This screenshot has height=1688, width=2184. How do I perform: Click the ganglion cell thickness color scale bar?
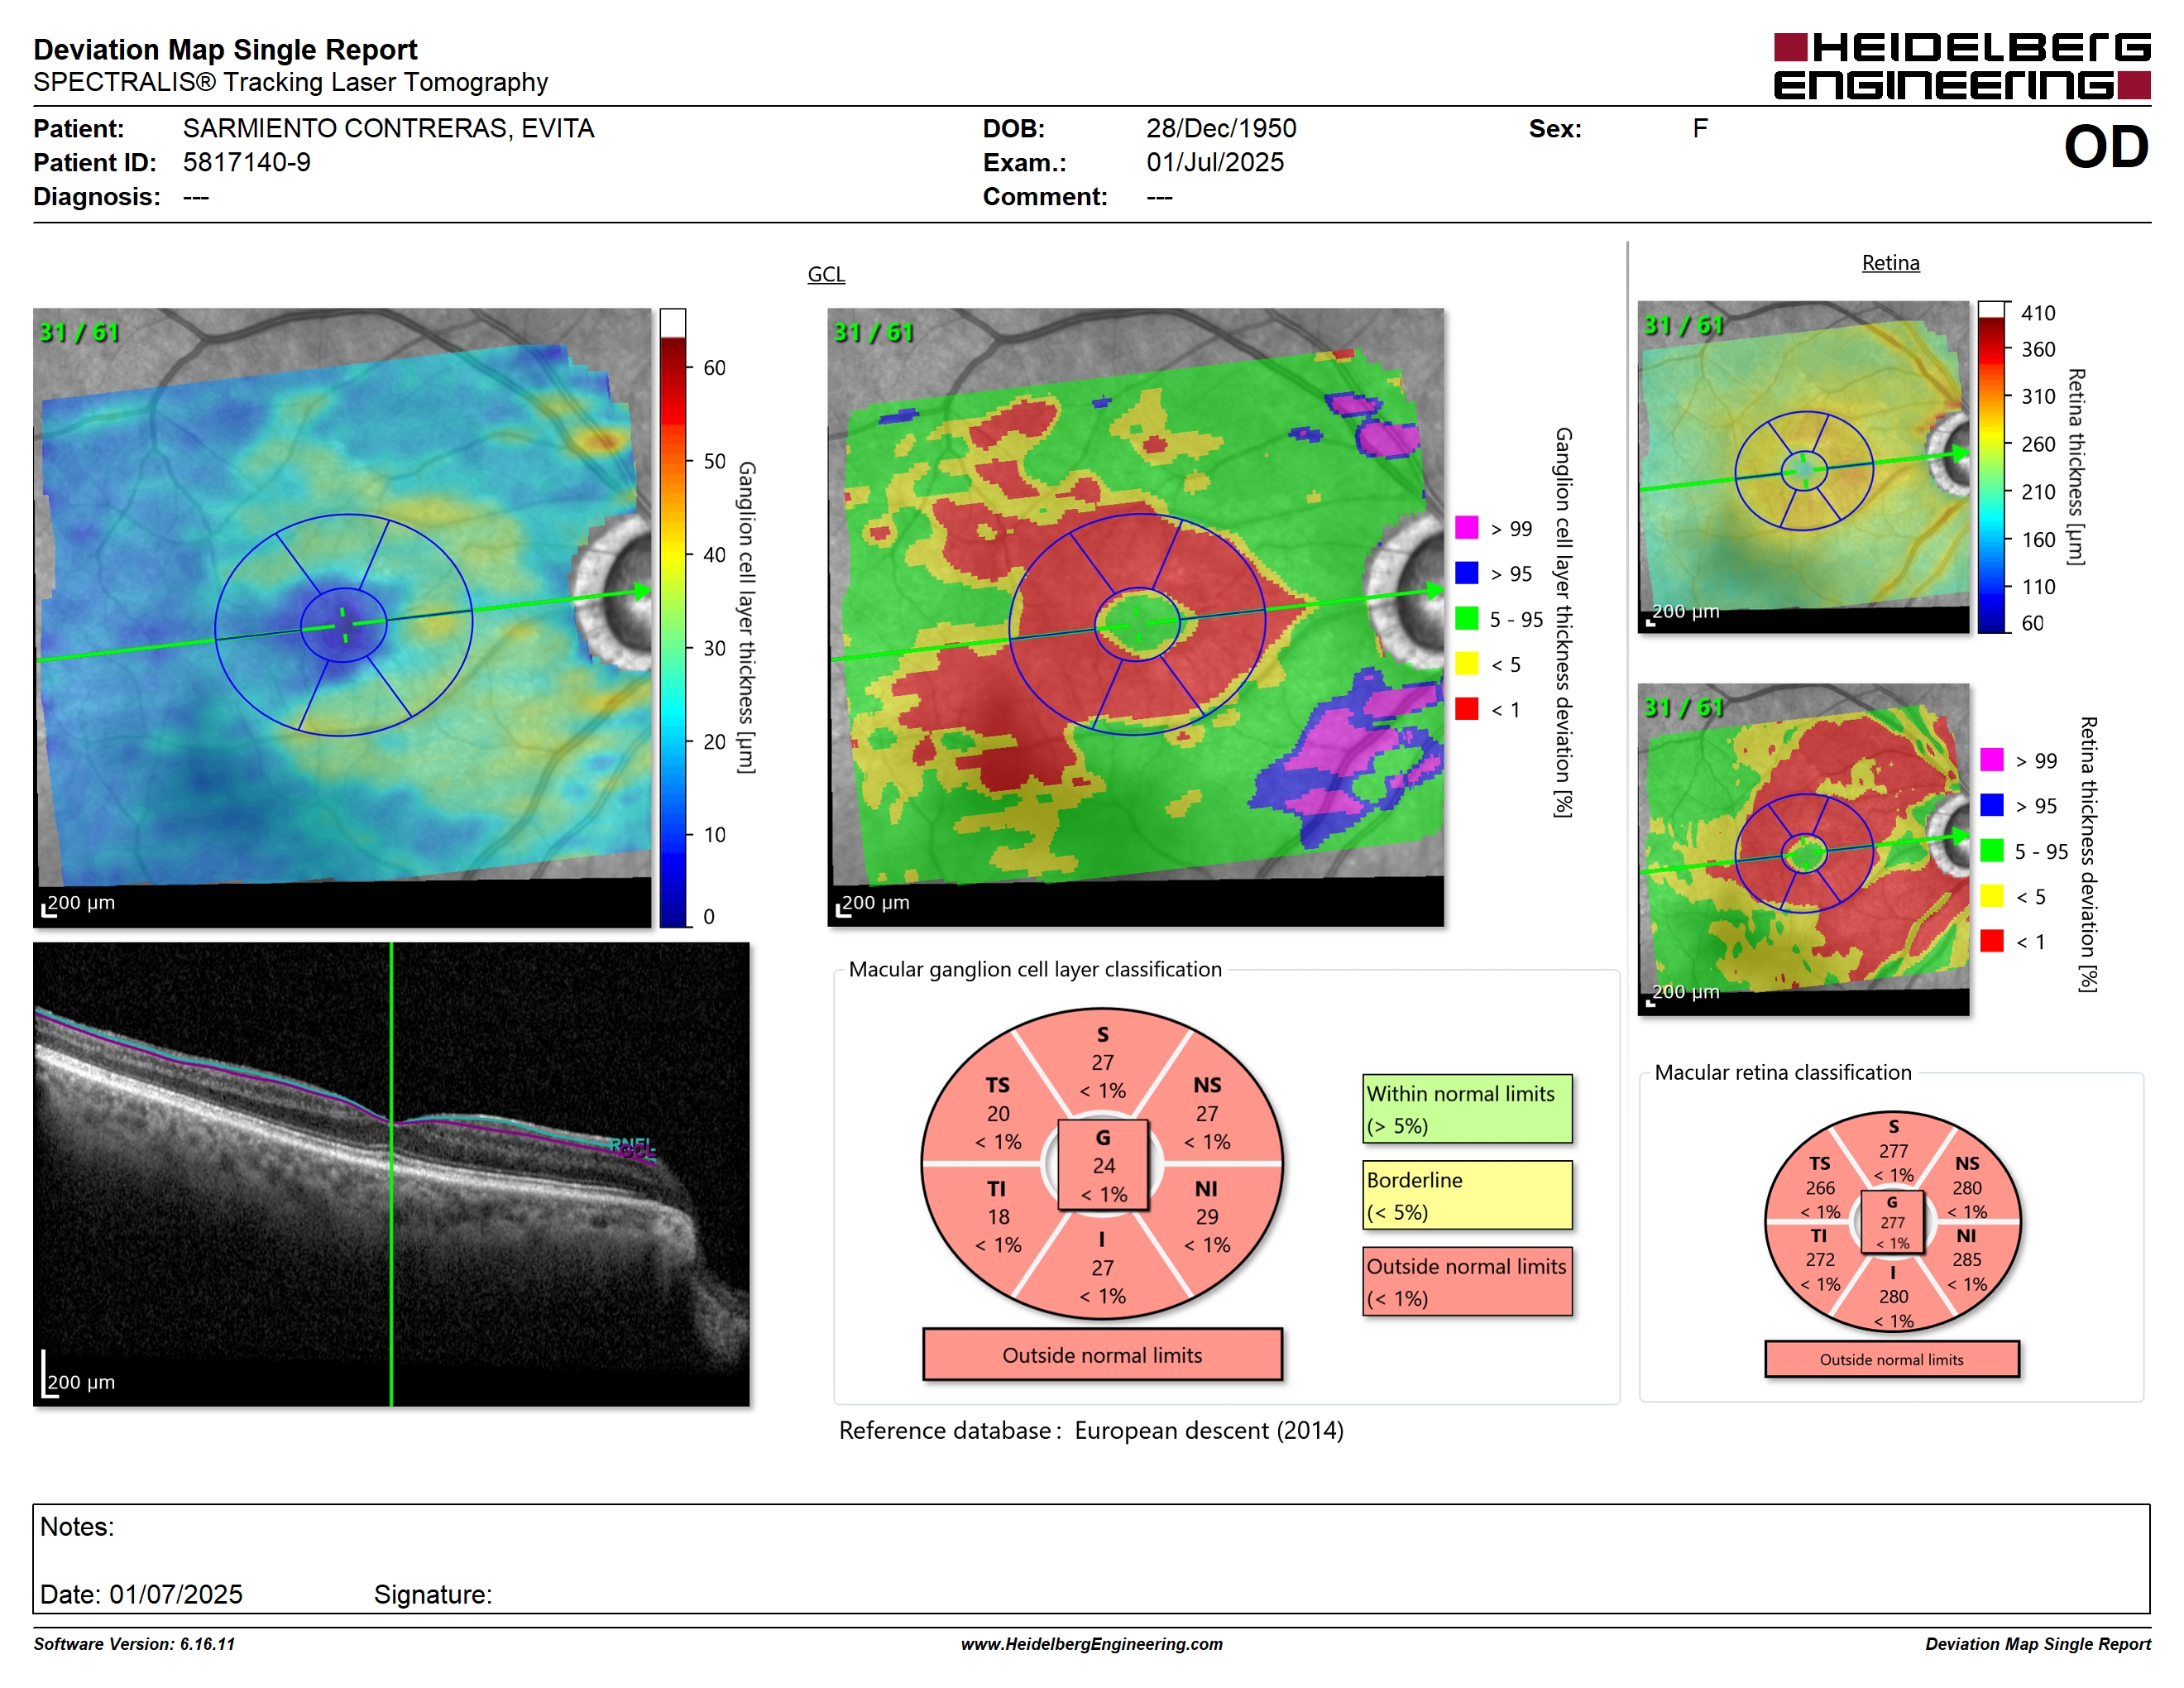coord(673,617)
